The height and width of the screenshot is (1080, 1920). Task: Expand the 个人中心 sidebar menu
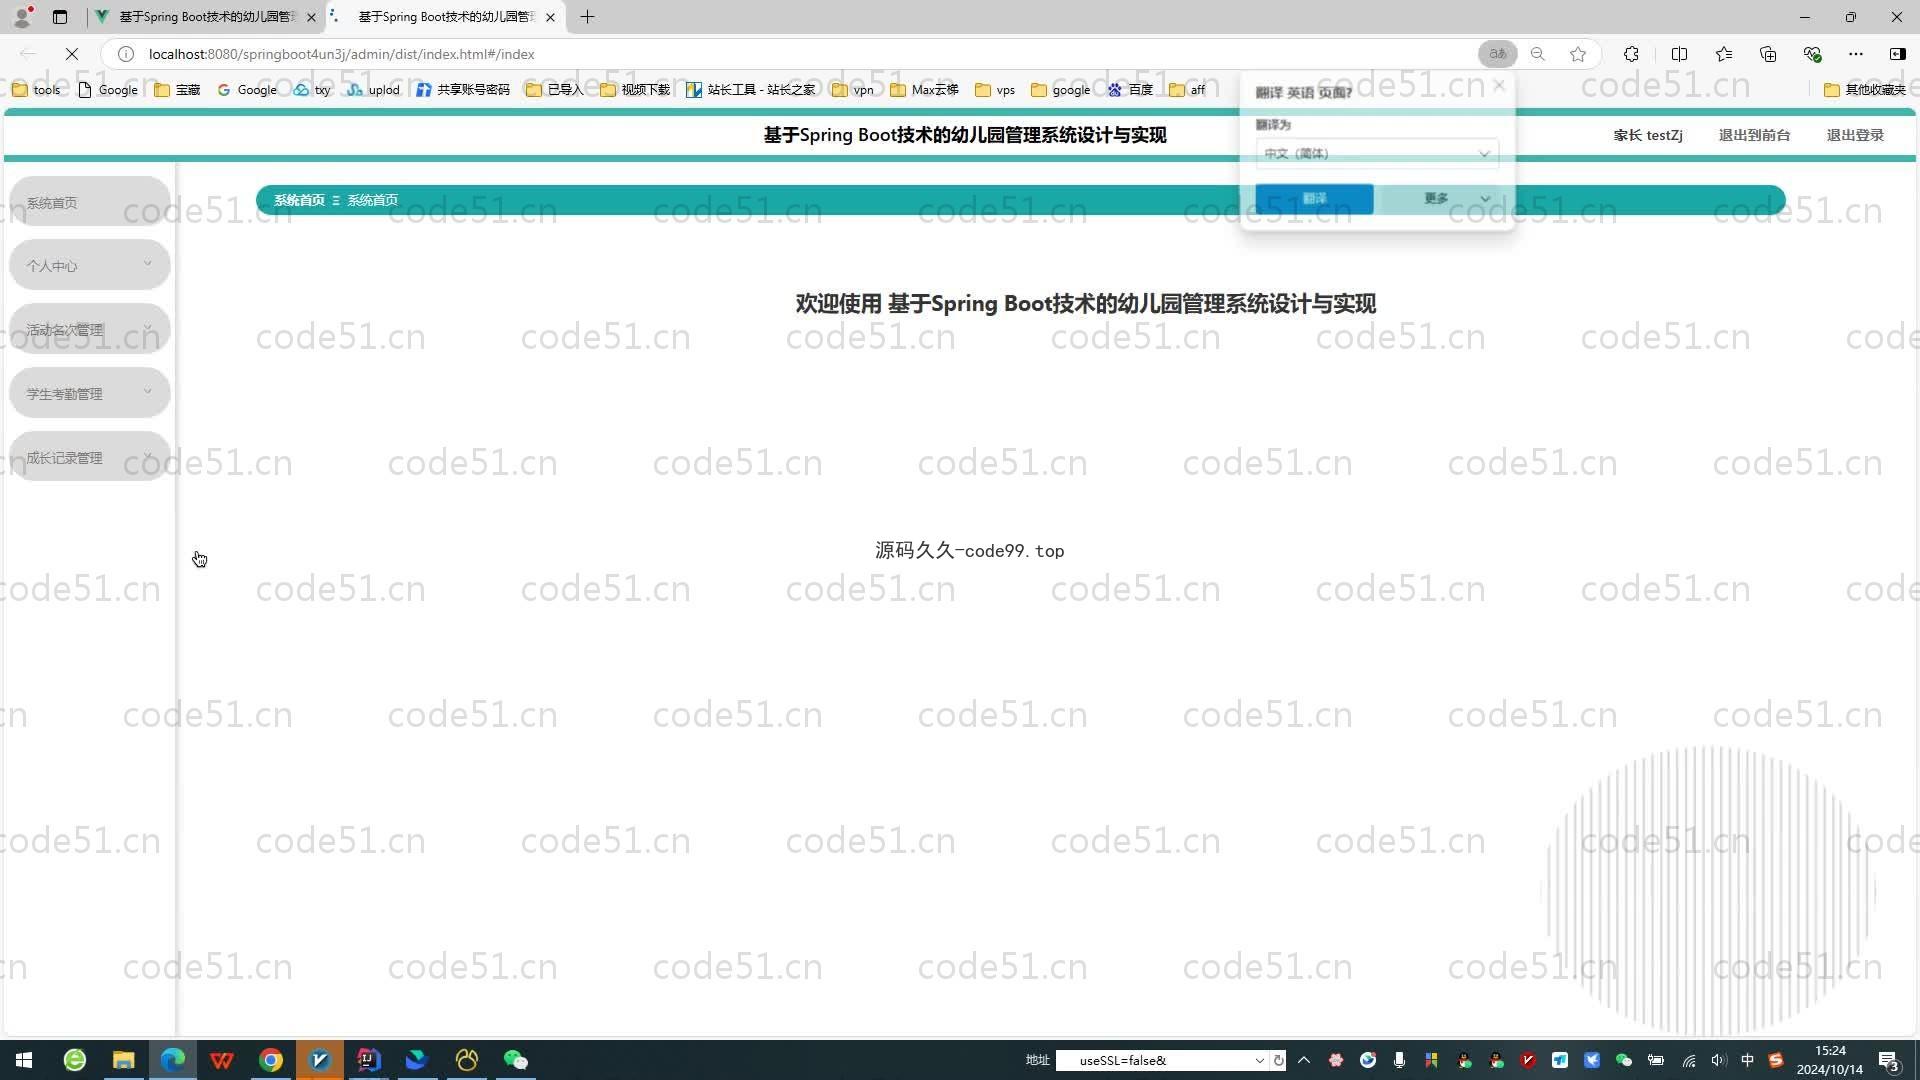click(90, 266)
